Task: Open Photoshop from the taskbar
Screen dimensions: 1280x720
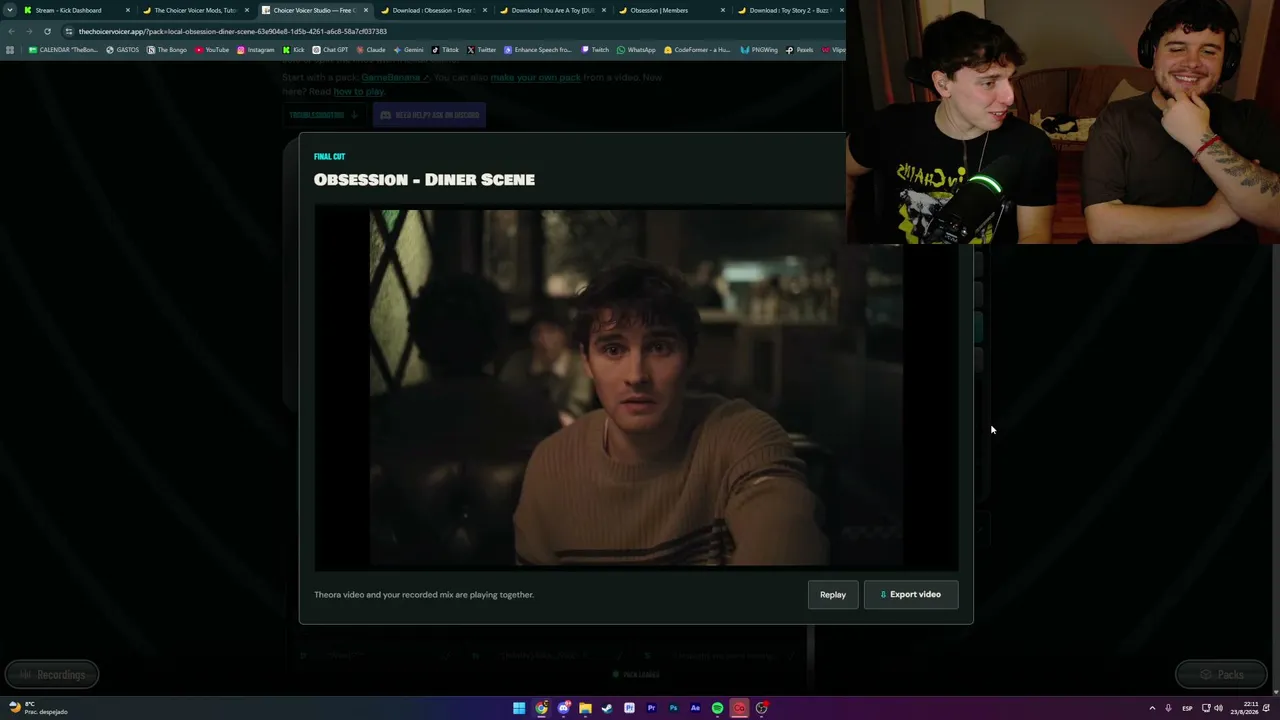Action: pos(673,708)
